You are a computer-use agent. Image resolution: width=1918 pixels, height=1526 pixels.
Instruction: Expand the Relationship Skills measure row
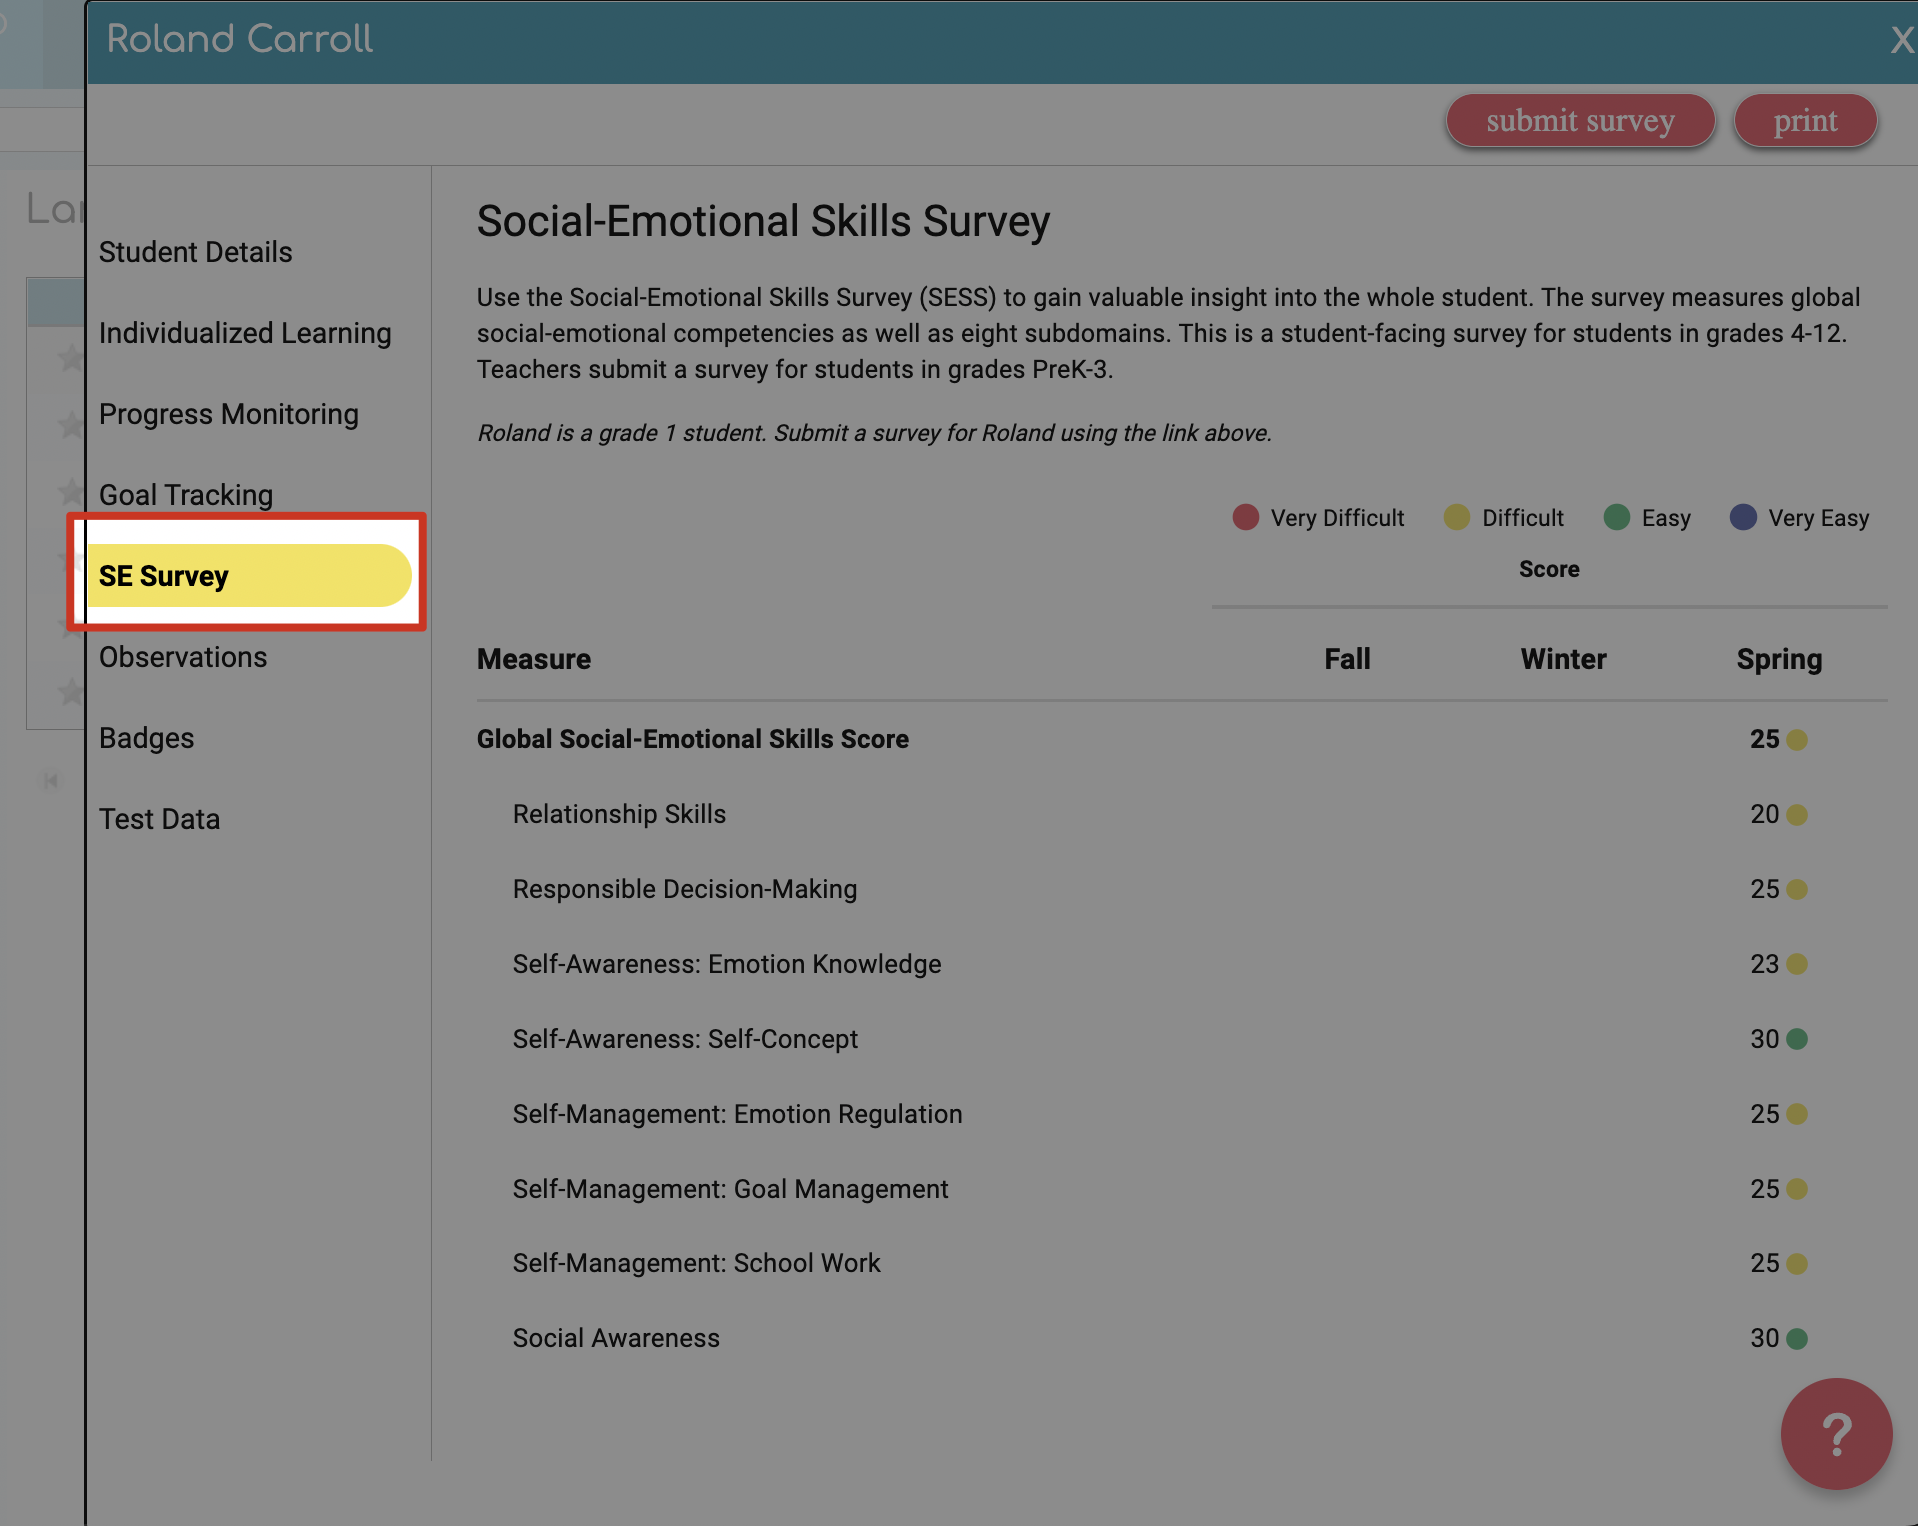(619, 814)
